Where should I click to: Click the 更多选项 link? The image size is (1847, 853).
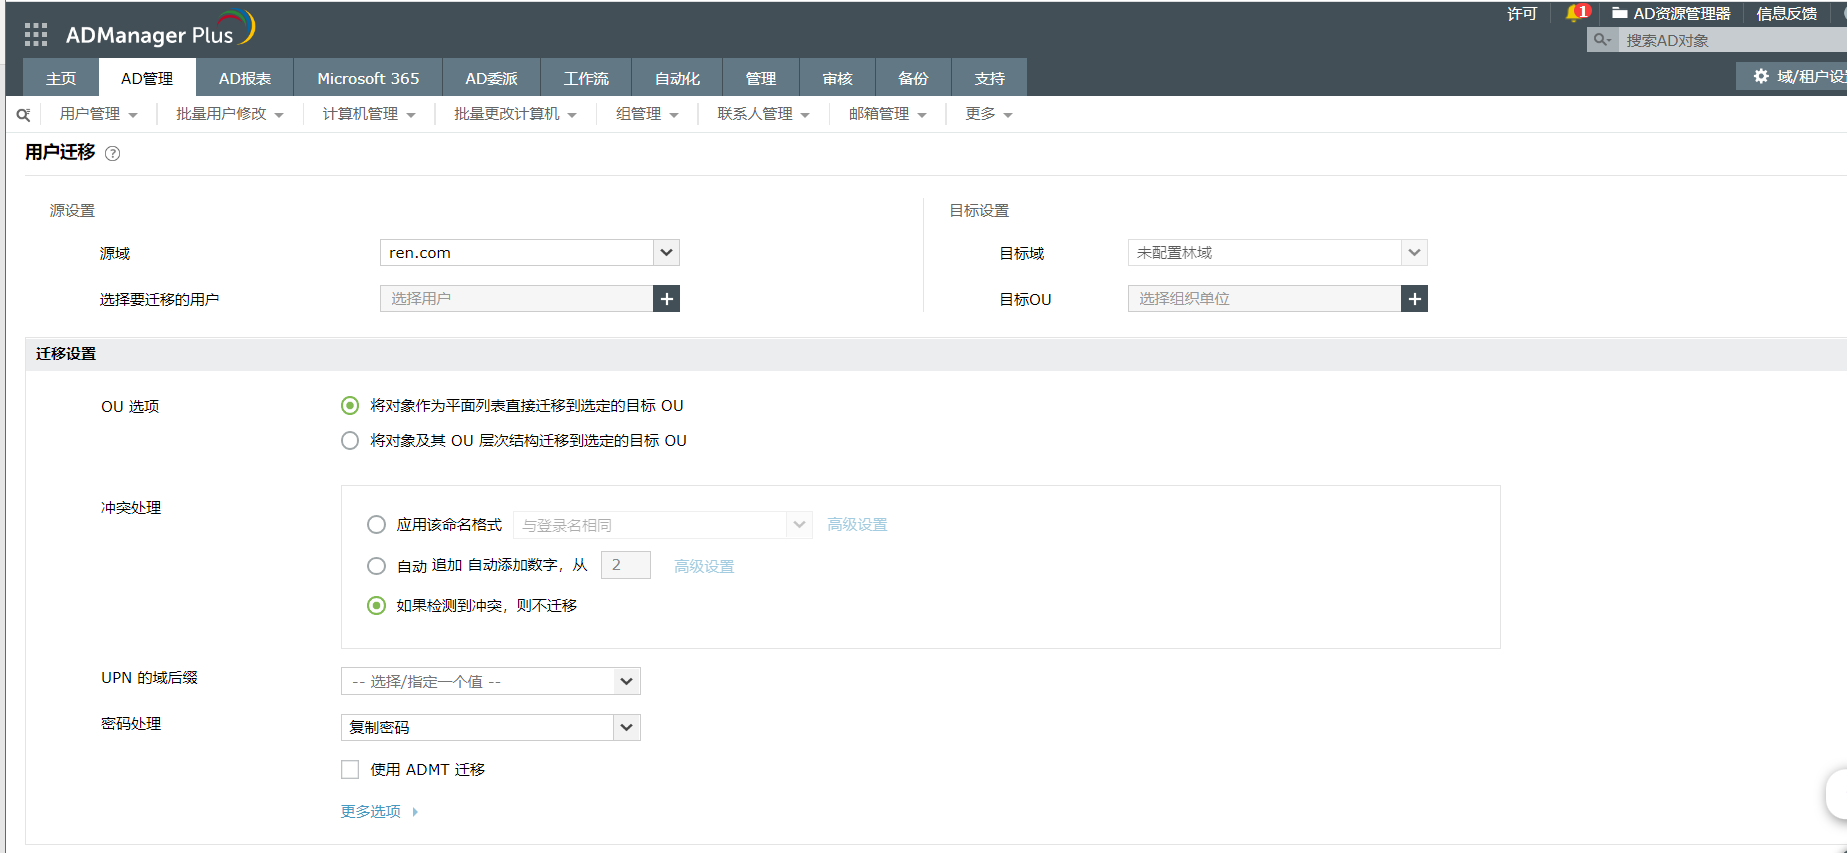pos(371,812)
